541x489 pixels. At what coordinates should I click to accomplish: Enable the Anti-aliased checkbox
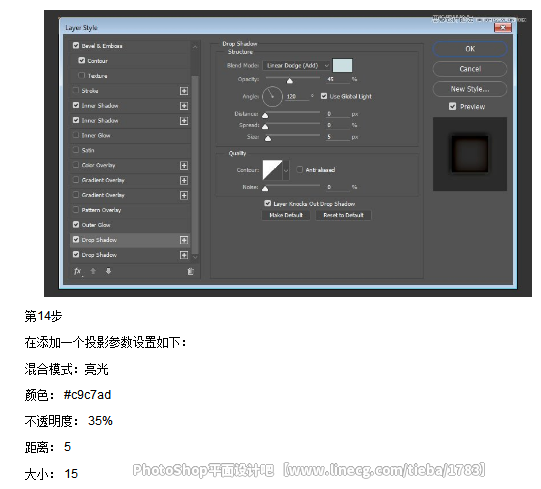coord(299,169)
